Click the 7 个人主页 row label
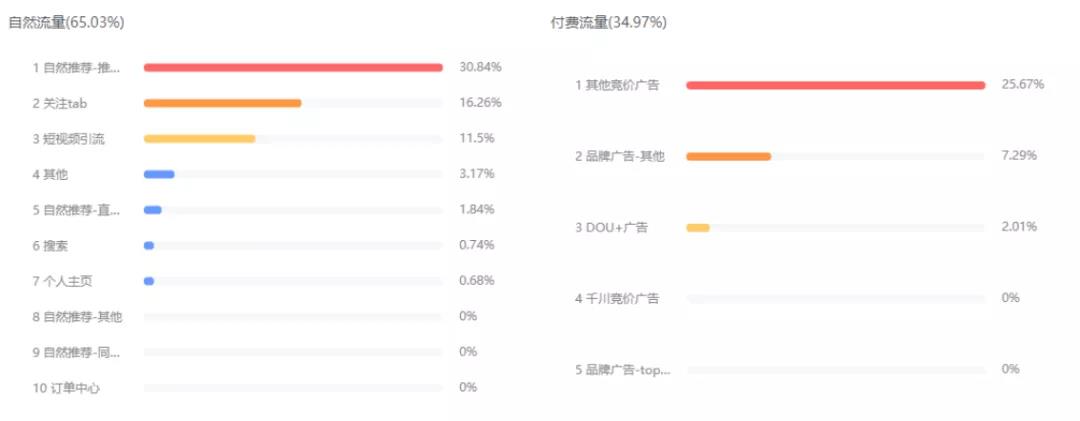 pyautogui.click(x=62, y=281)
